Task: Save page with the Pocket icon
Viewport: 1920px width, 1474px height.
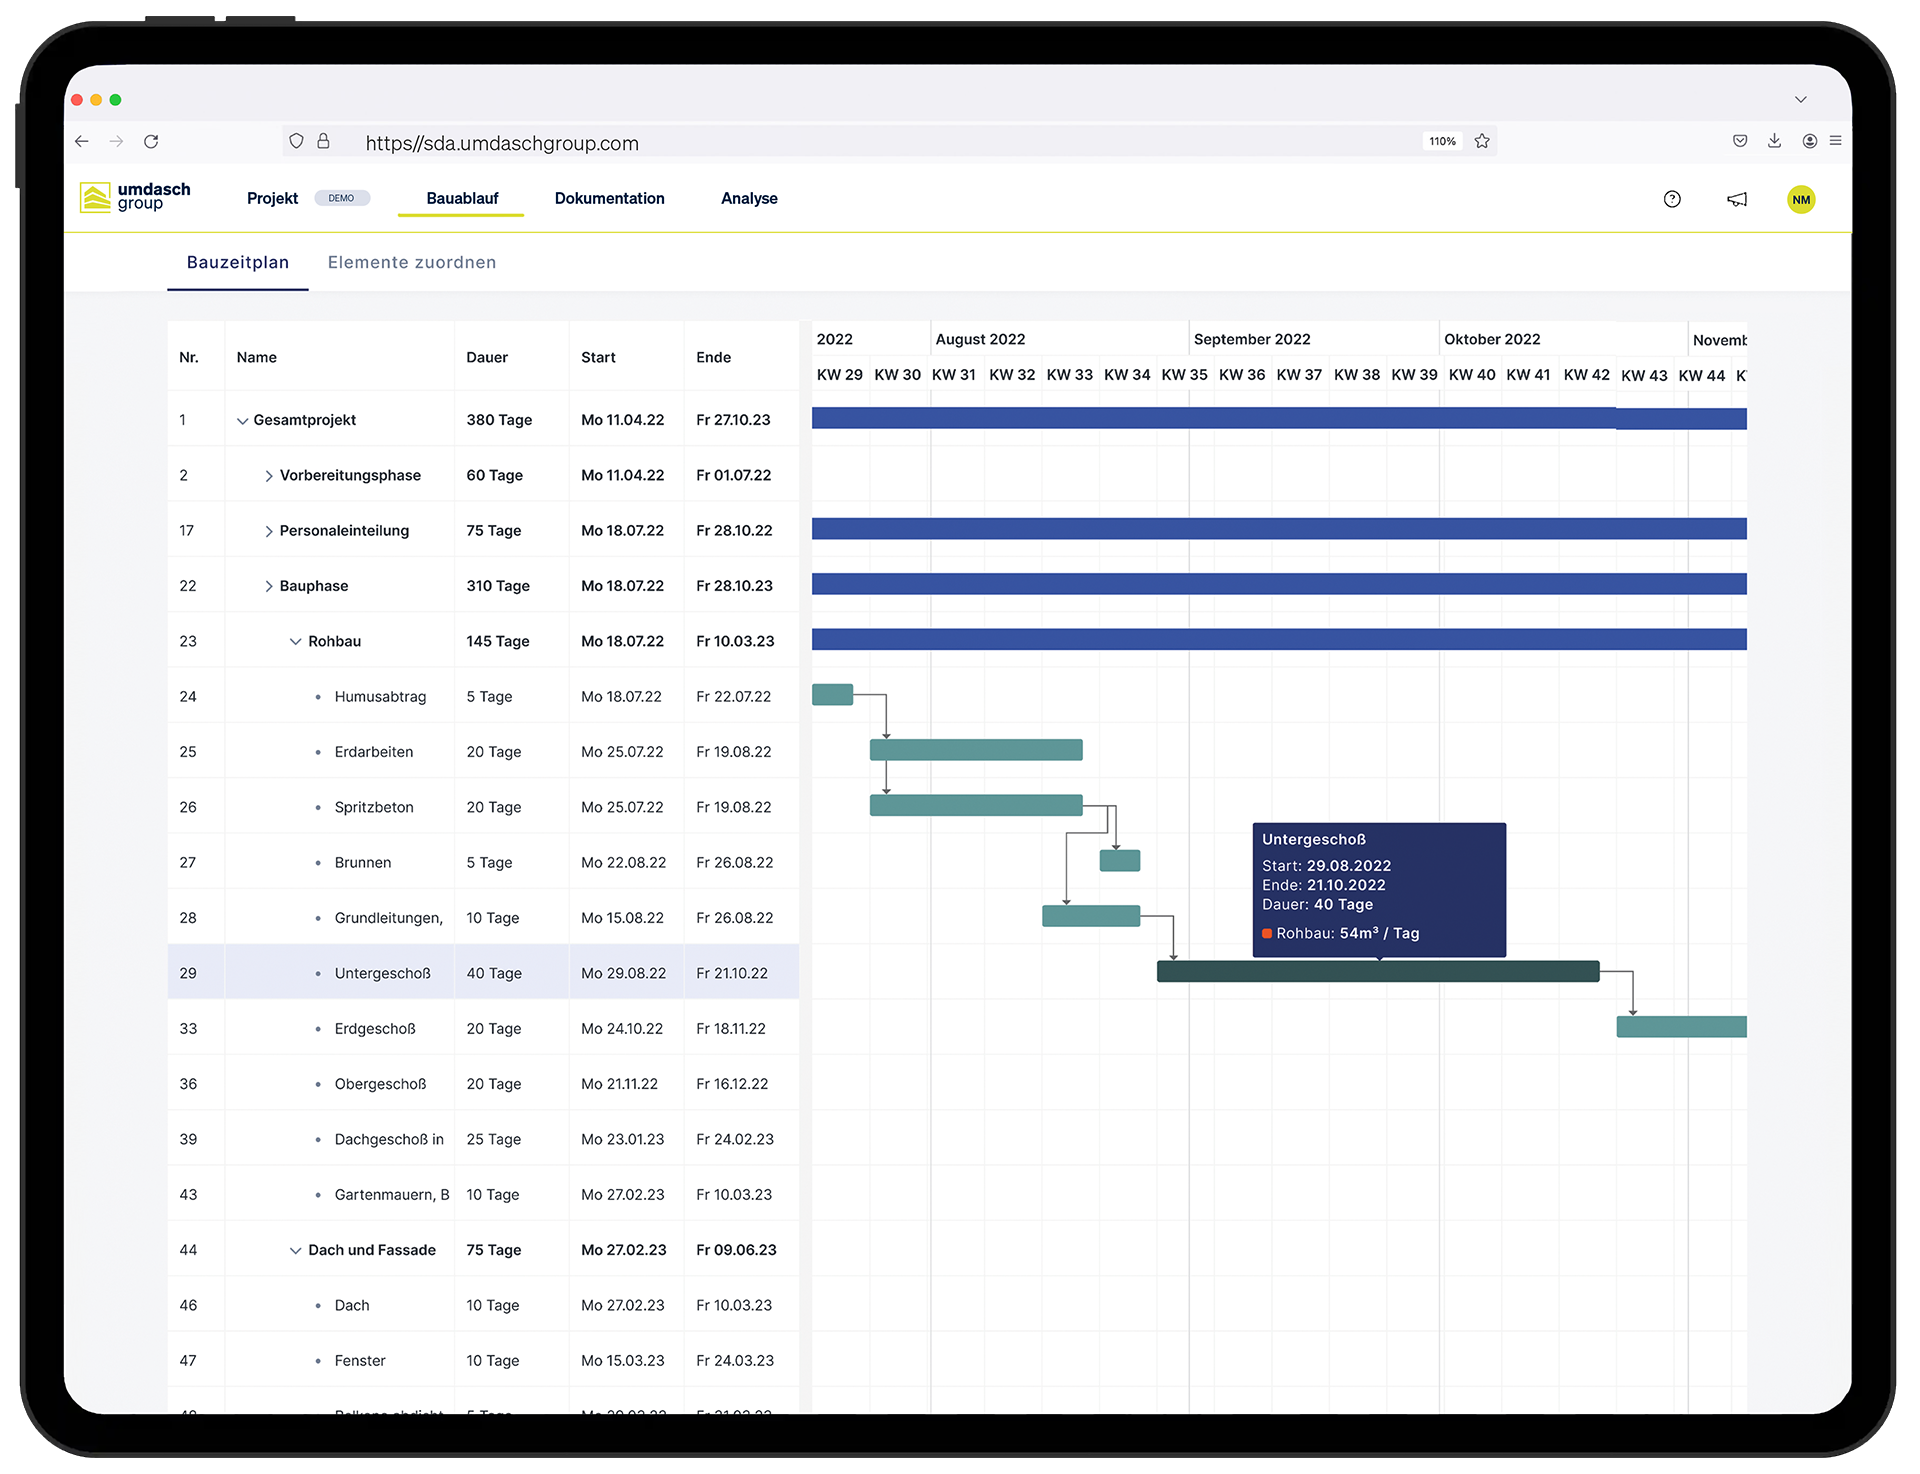Action: (1740, 141)
